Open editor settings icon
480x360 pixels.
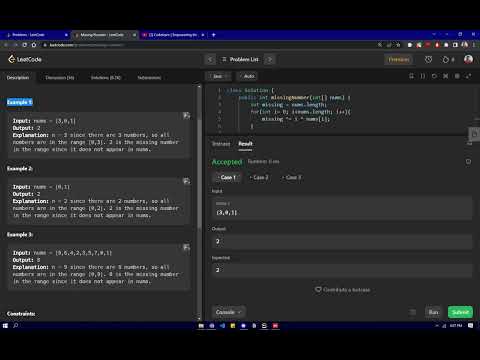coord(457,76)
